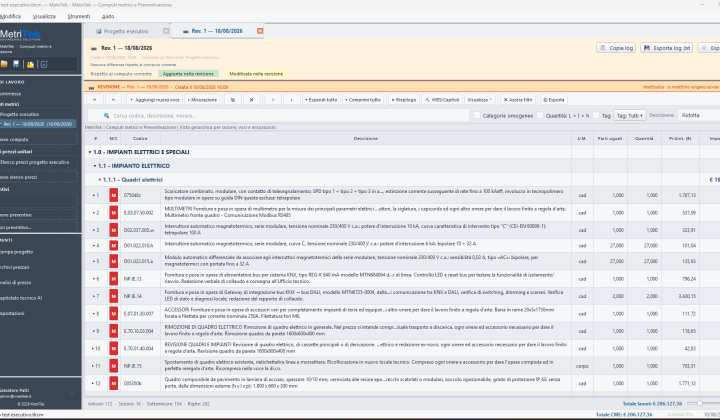Viewport: 720px width, 420px height.
Task: Open the Tag: Tutti dropdown
Action: (x=630, y=116)
